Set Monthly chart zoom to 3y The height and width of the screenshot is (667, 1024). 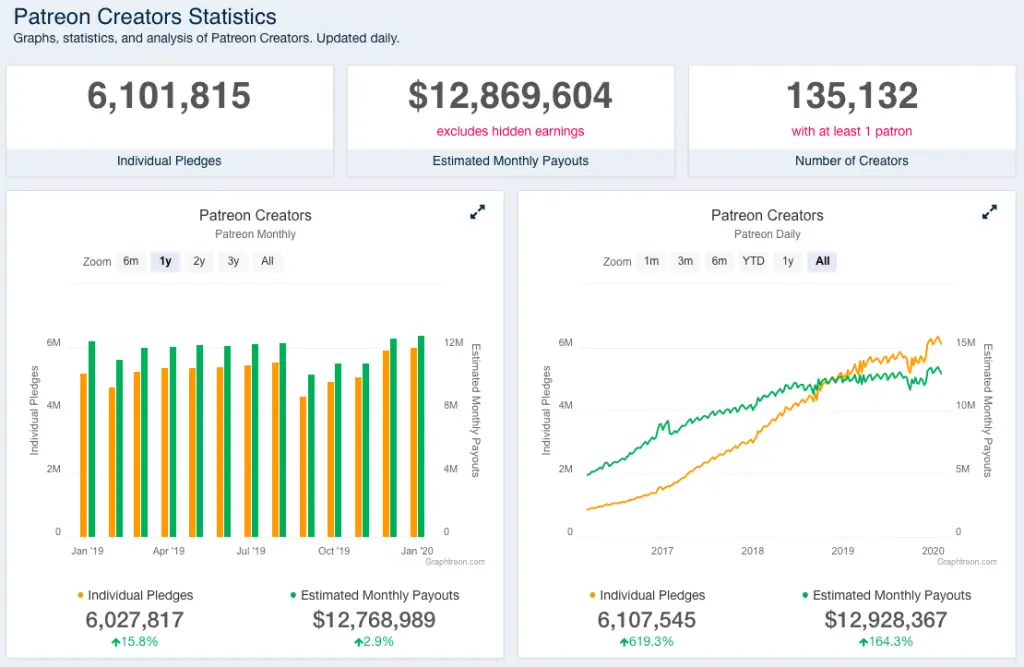pyautogui.click(x=233, y=261)
